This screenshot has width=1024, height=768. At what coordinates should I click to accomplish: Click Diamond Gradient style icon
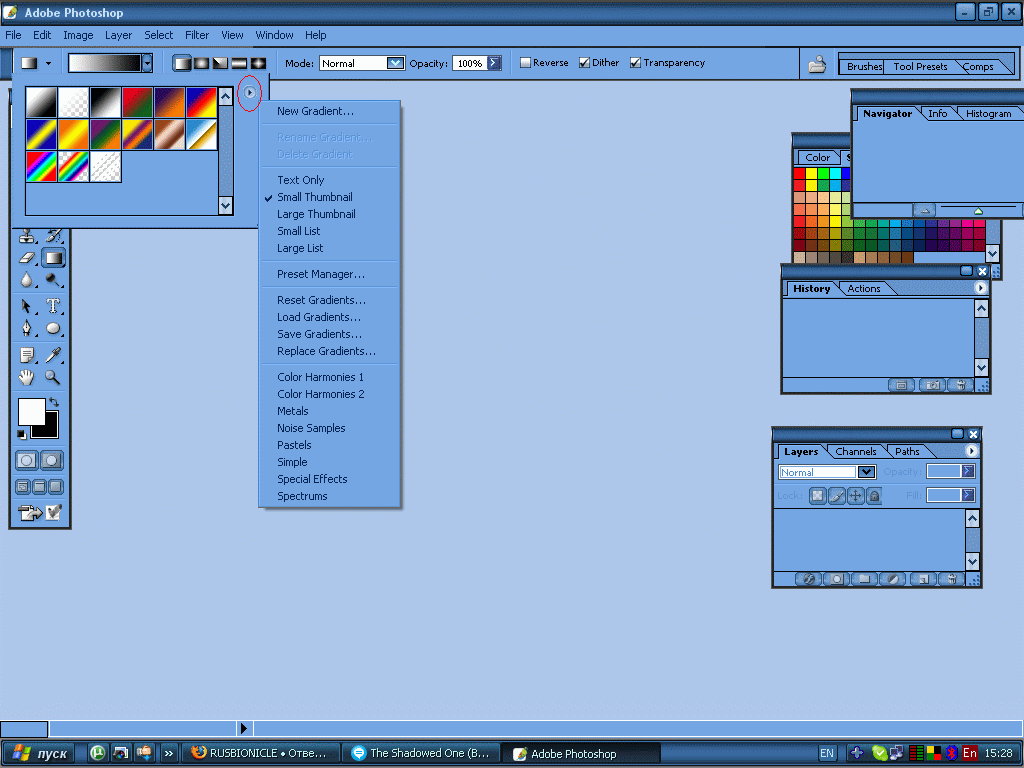[x=258, y=63]
